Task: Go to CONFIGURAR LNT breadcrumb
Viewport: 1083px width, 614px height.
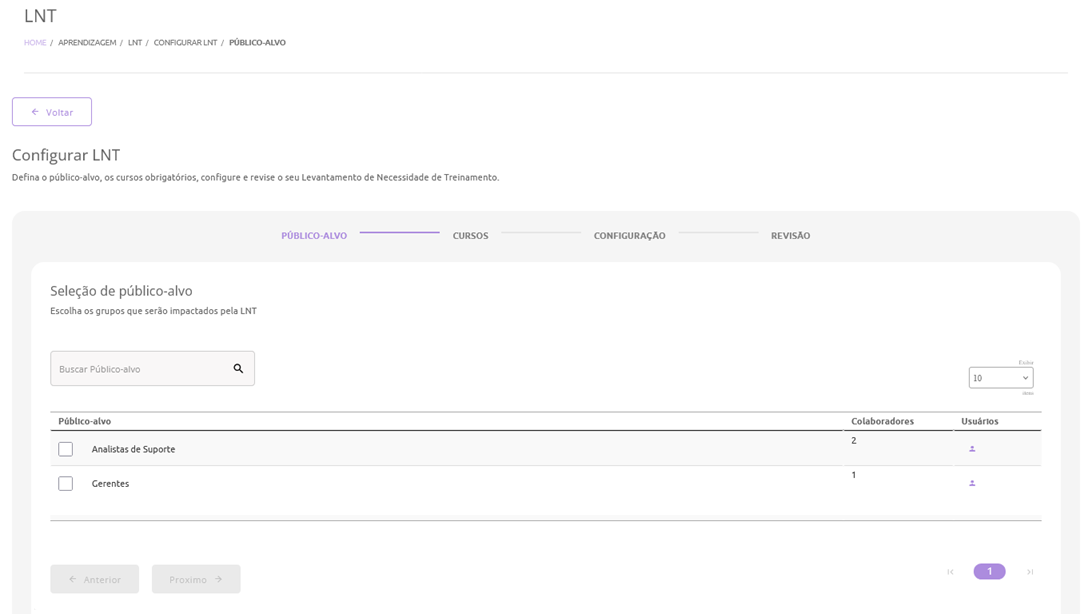Action: point(185,43)
